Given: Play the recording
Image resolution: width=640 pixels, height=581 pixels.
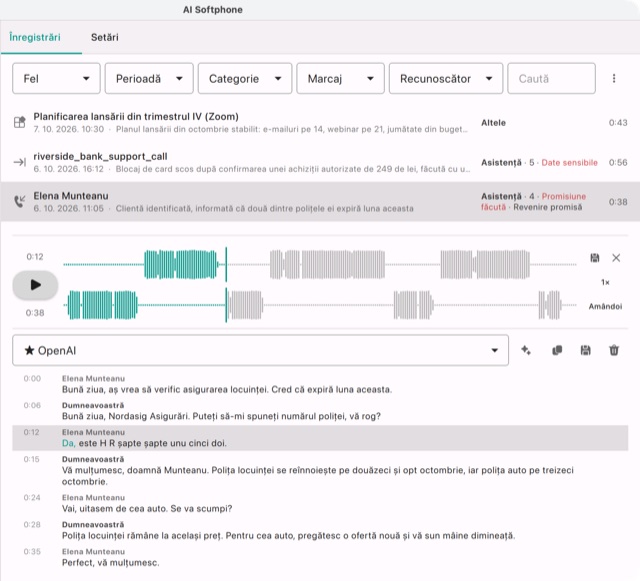Looking at the screenshot, I should (35, 285).
